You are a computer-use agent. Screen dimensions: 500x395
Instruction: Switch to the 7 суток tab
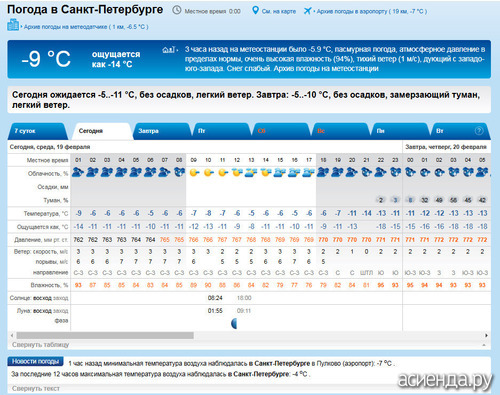click(x=37, y=131)
